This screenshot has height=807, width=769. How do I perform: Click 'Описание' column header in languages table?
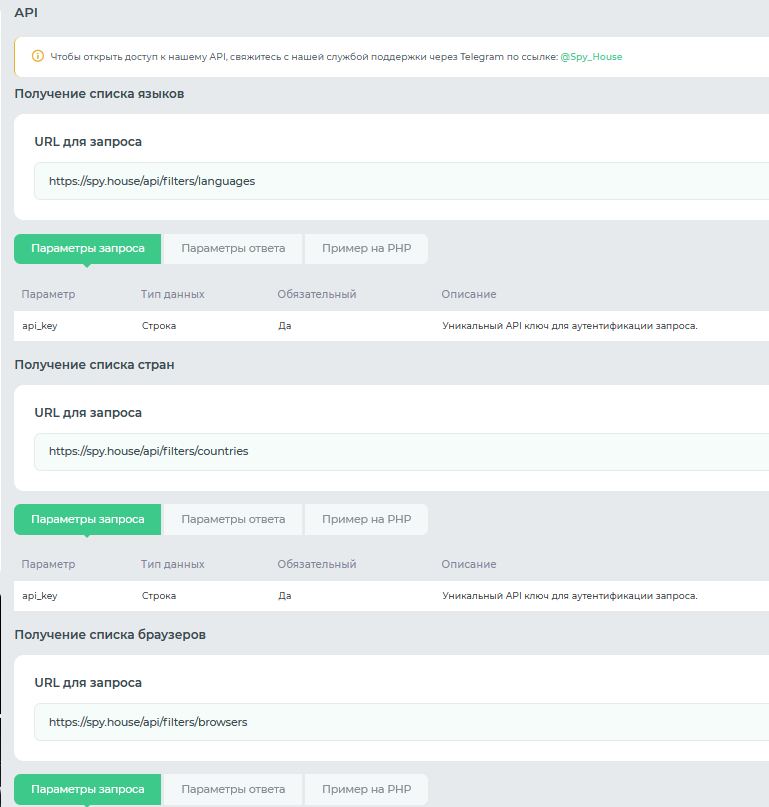[468, 294]
